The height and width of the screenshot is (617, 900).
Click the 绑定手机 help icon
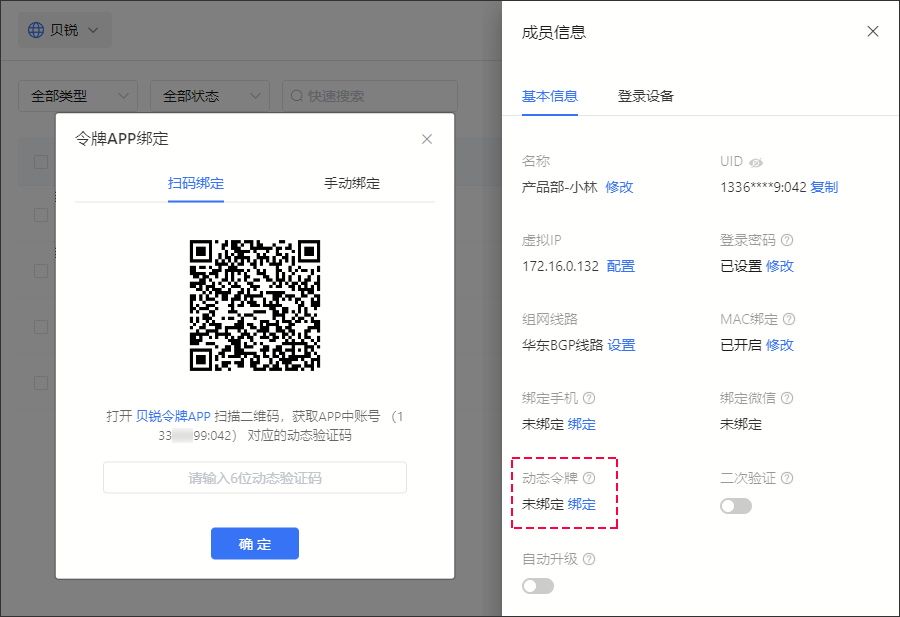[x=589, y=398]
